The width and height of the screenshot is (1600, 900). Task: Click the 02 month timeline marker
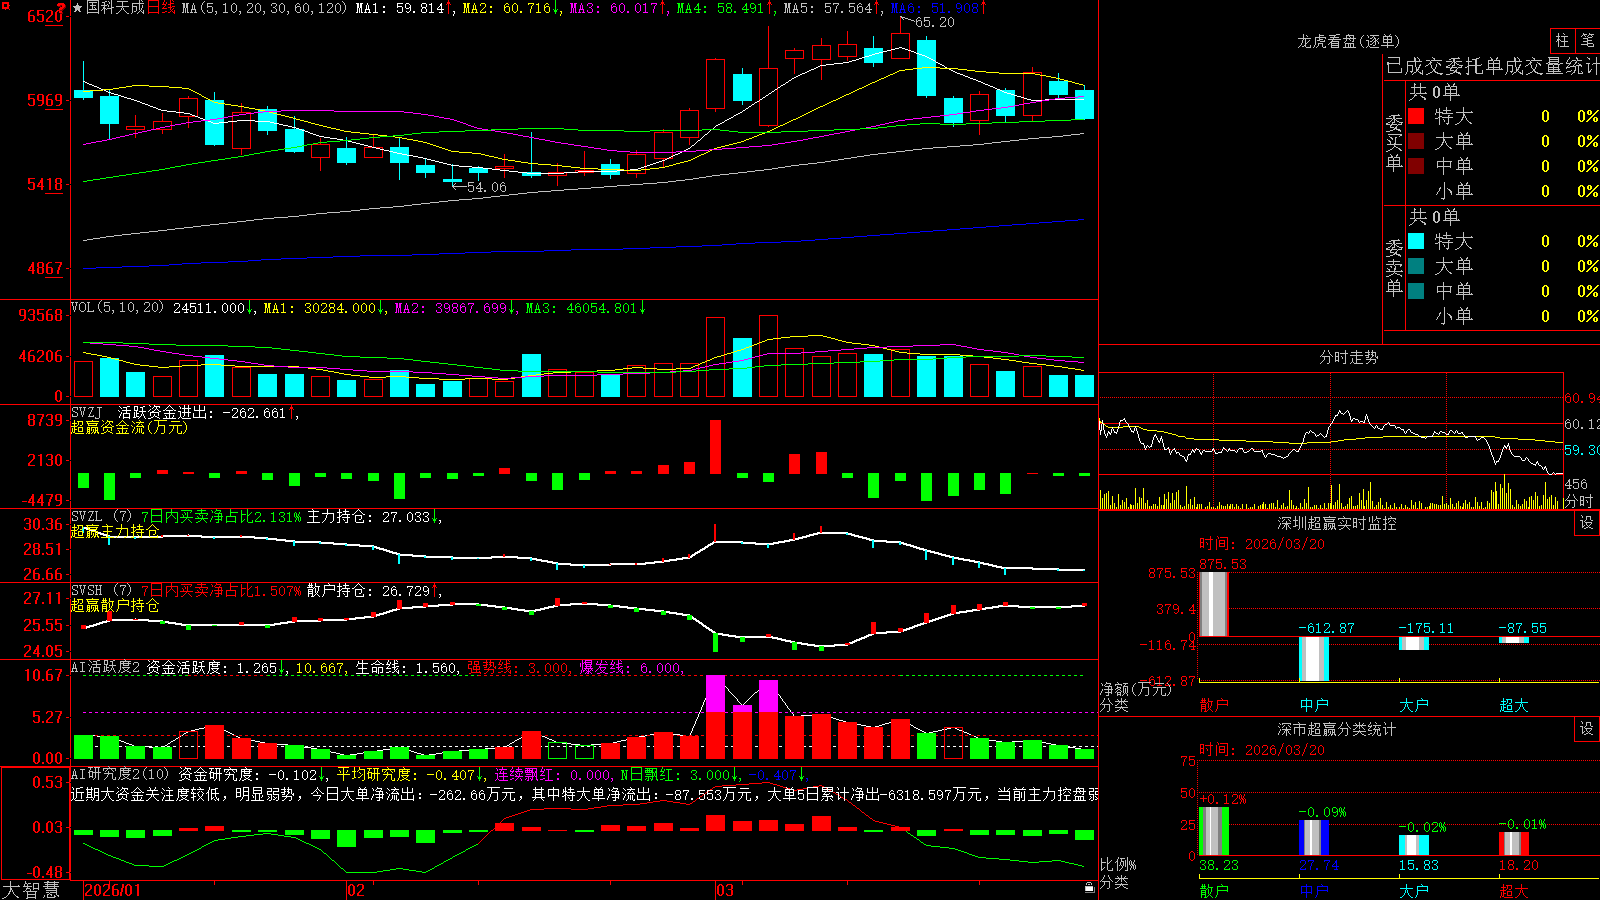pos(355,890)
